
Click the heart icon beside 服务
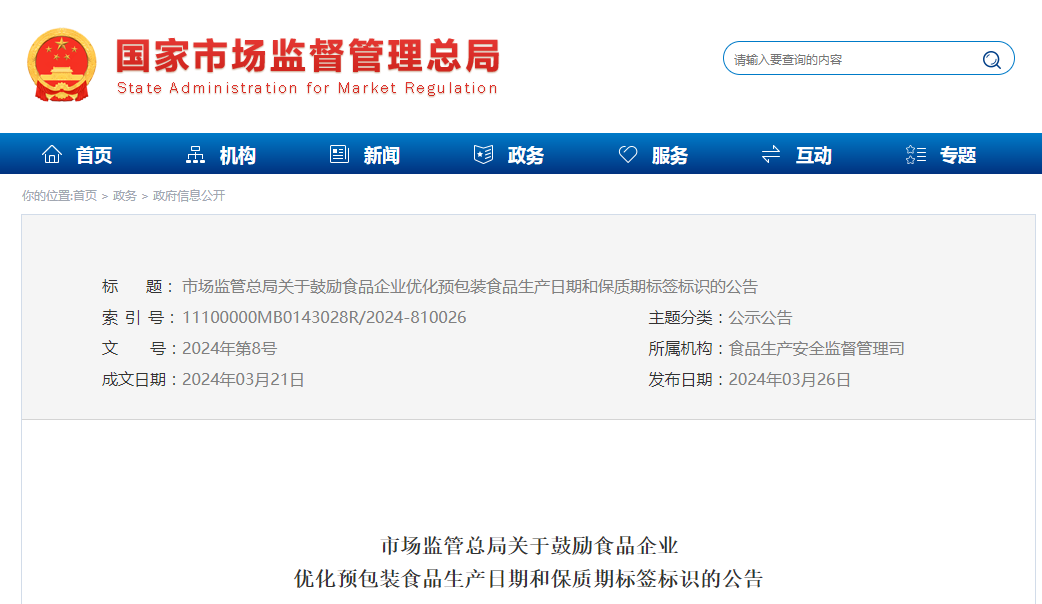(627, 153)
